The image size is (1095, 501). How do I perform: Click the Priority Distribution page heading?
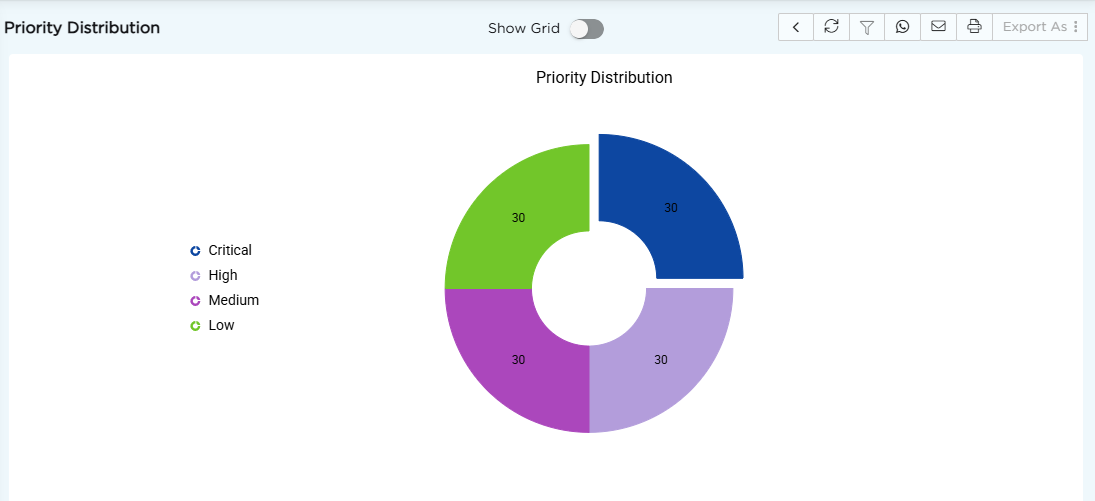[82, 28]
